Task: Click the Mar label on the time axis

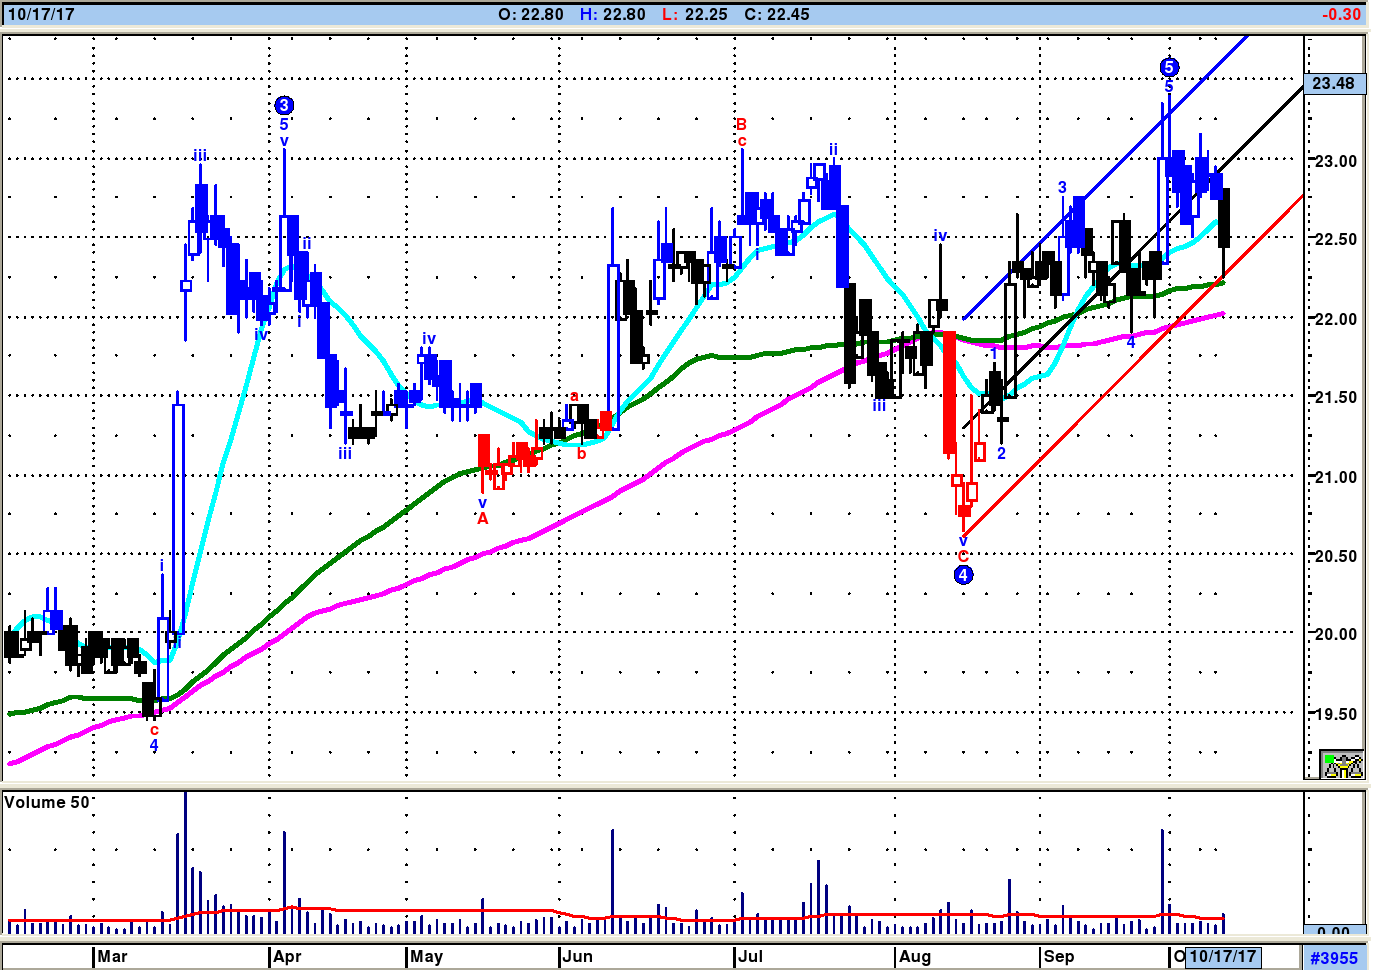Action: point(112,956)
